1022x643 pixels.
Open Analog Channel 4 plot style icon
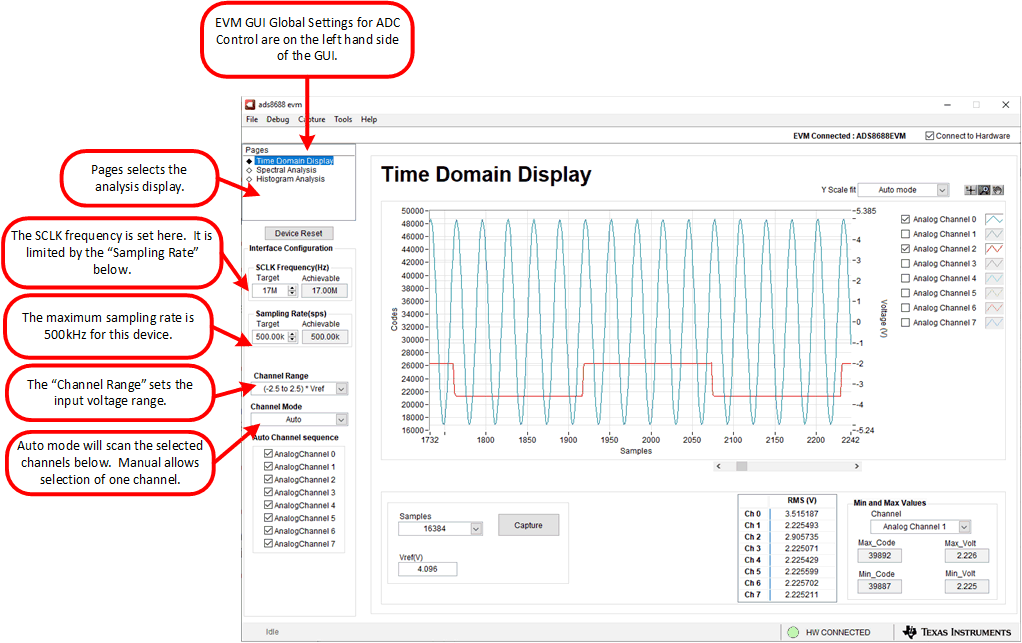tap(995, 278)
